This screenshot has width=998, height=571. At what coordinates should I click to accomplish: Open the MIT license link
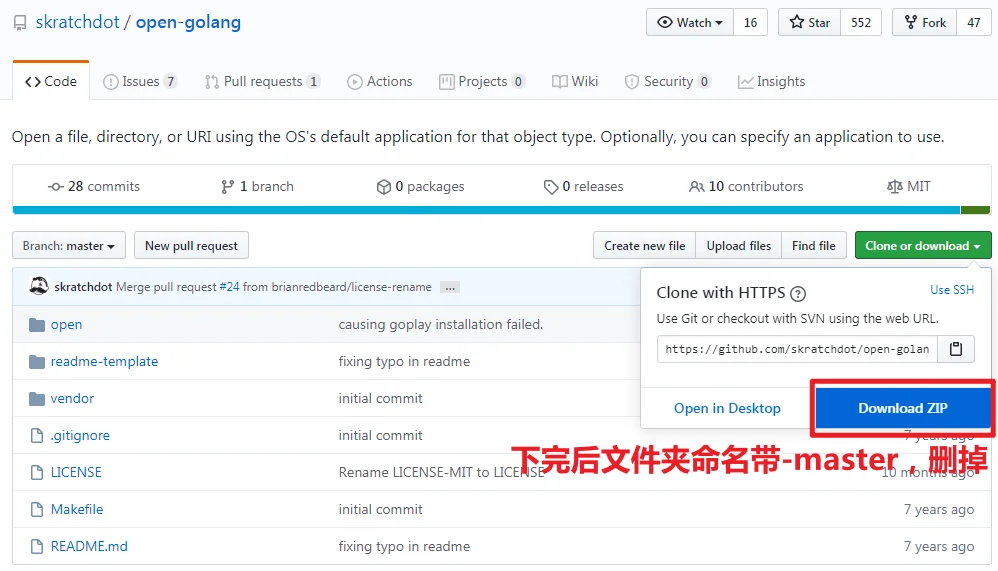tap(909, 187)
